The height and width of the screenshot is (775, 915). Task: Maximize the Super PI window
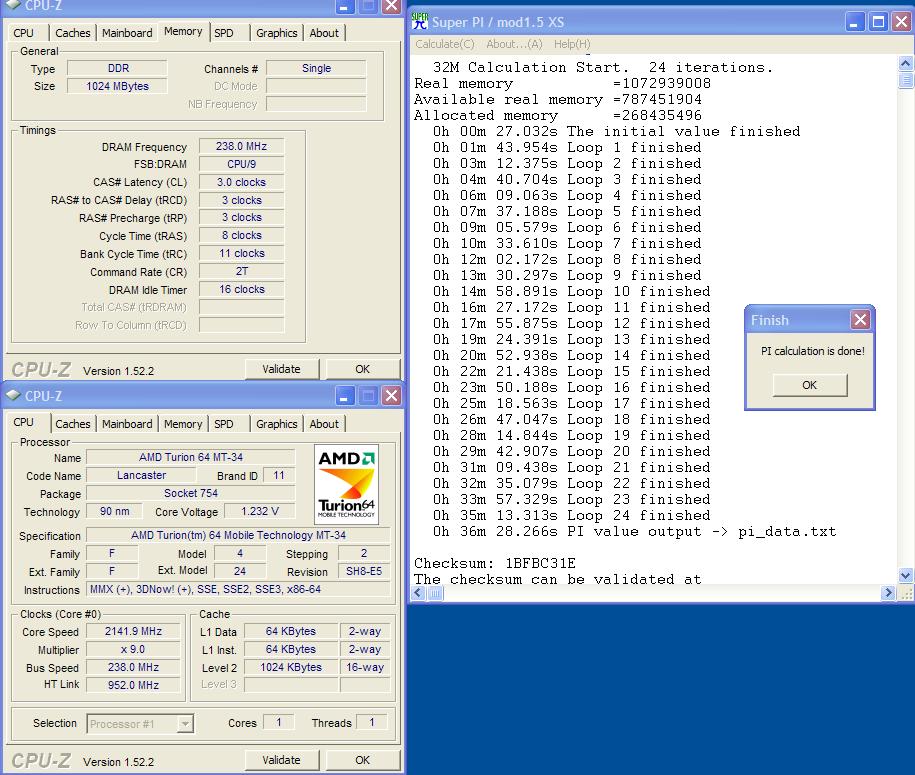point(878,22)
